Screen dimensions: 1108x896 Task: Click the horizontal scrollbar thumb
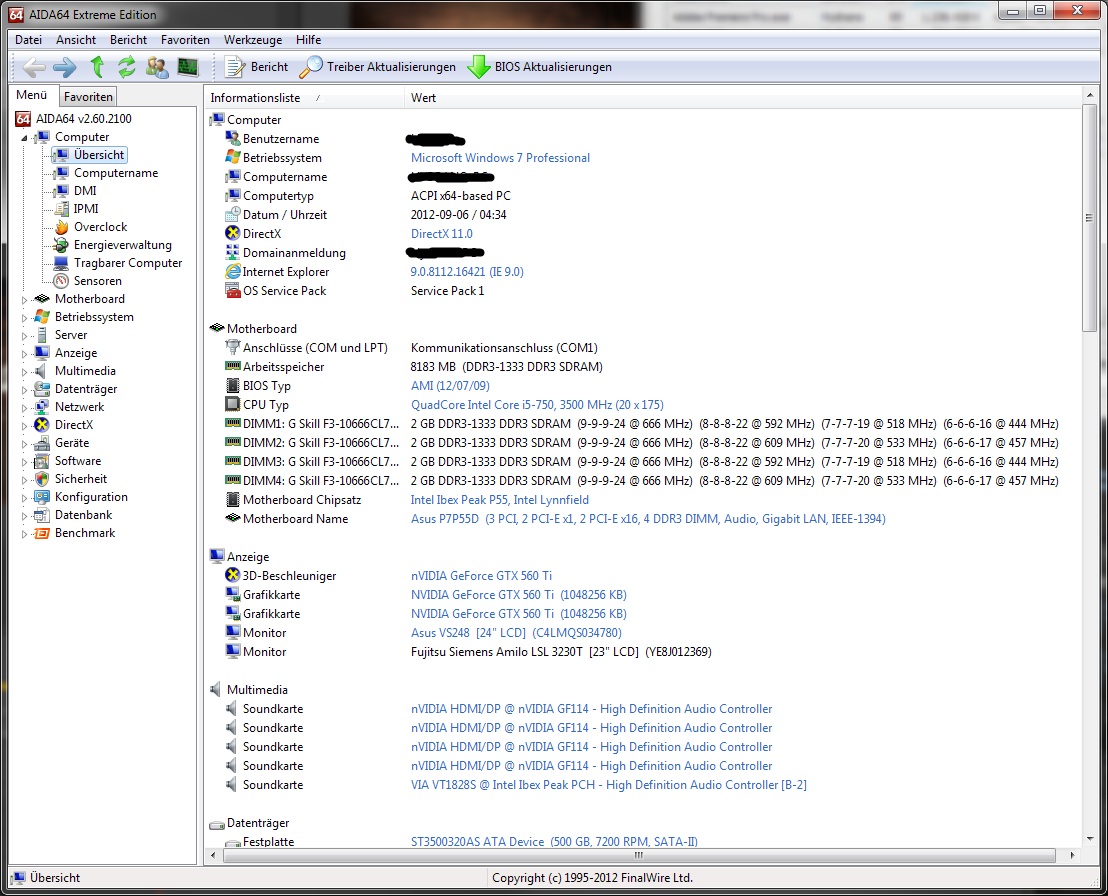point(639,855)
